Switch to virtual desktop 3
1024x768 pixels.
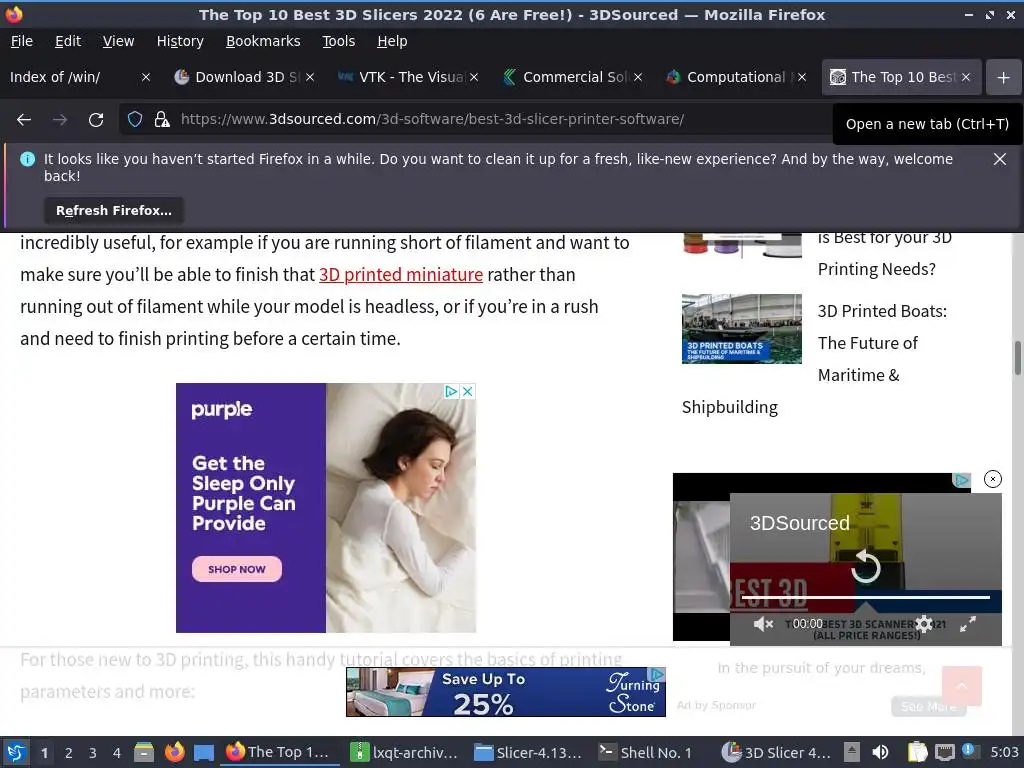tap(93, 753)
